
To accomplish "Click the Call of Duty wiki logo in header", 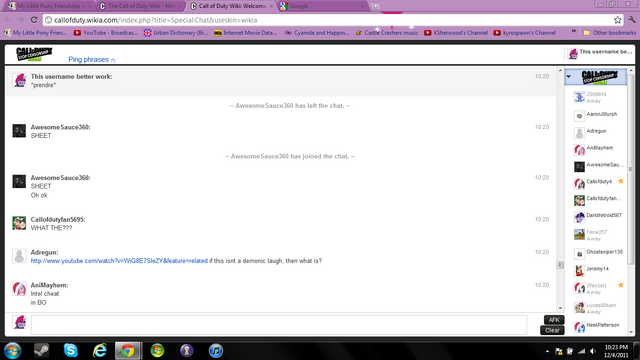I will tap(34, 54).
